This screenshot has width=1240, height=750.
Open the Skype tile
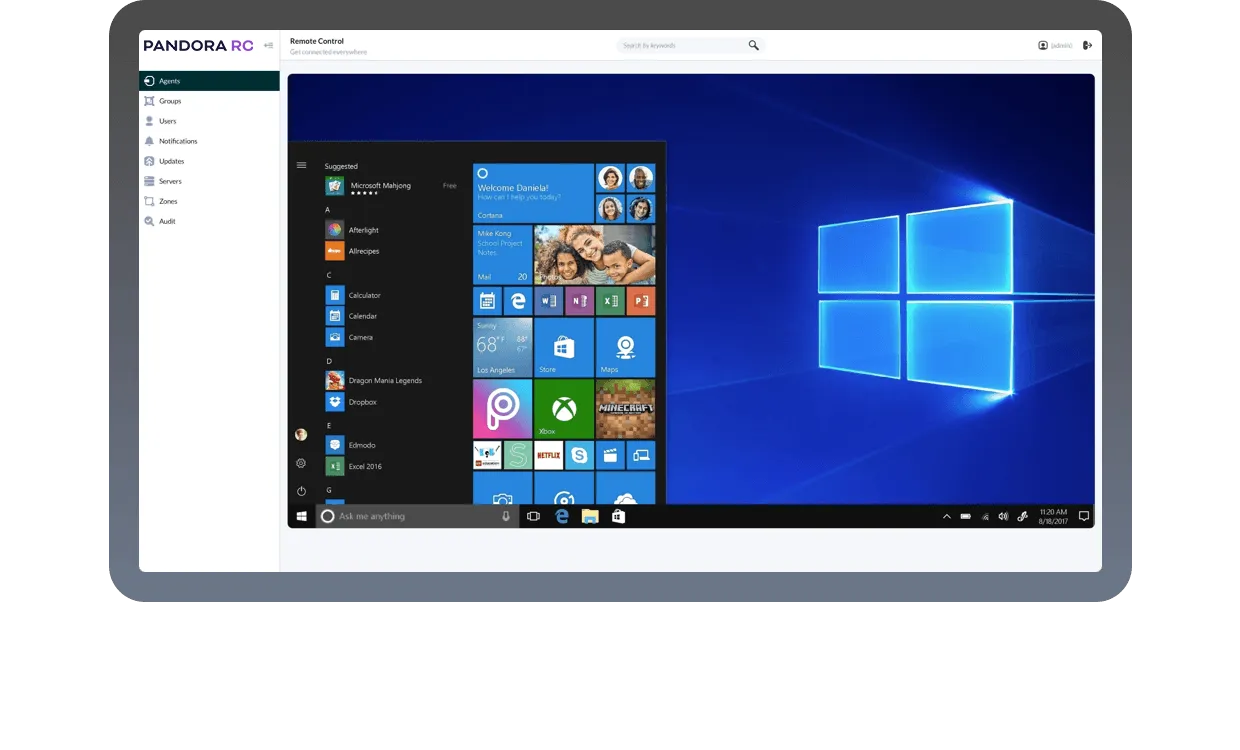579,455
